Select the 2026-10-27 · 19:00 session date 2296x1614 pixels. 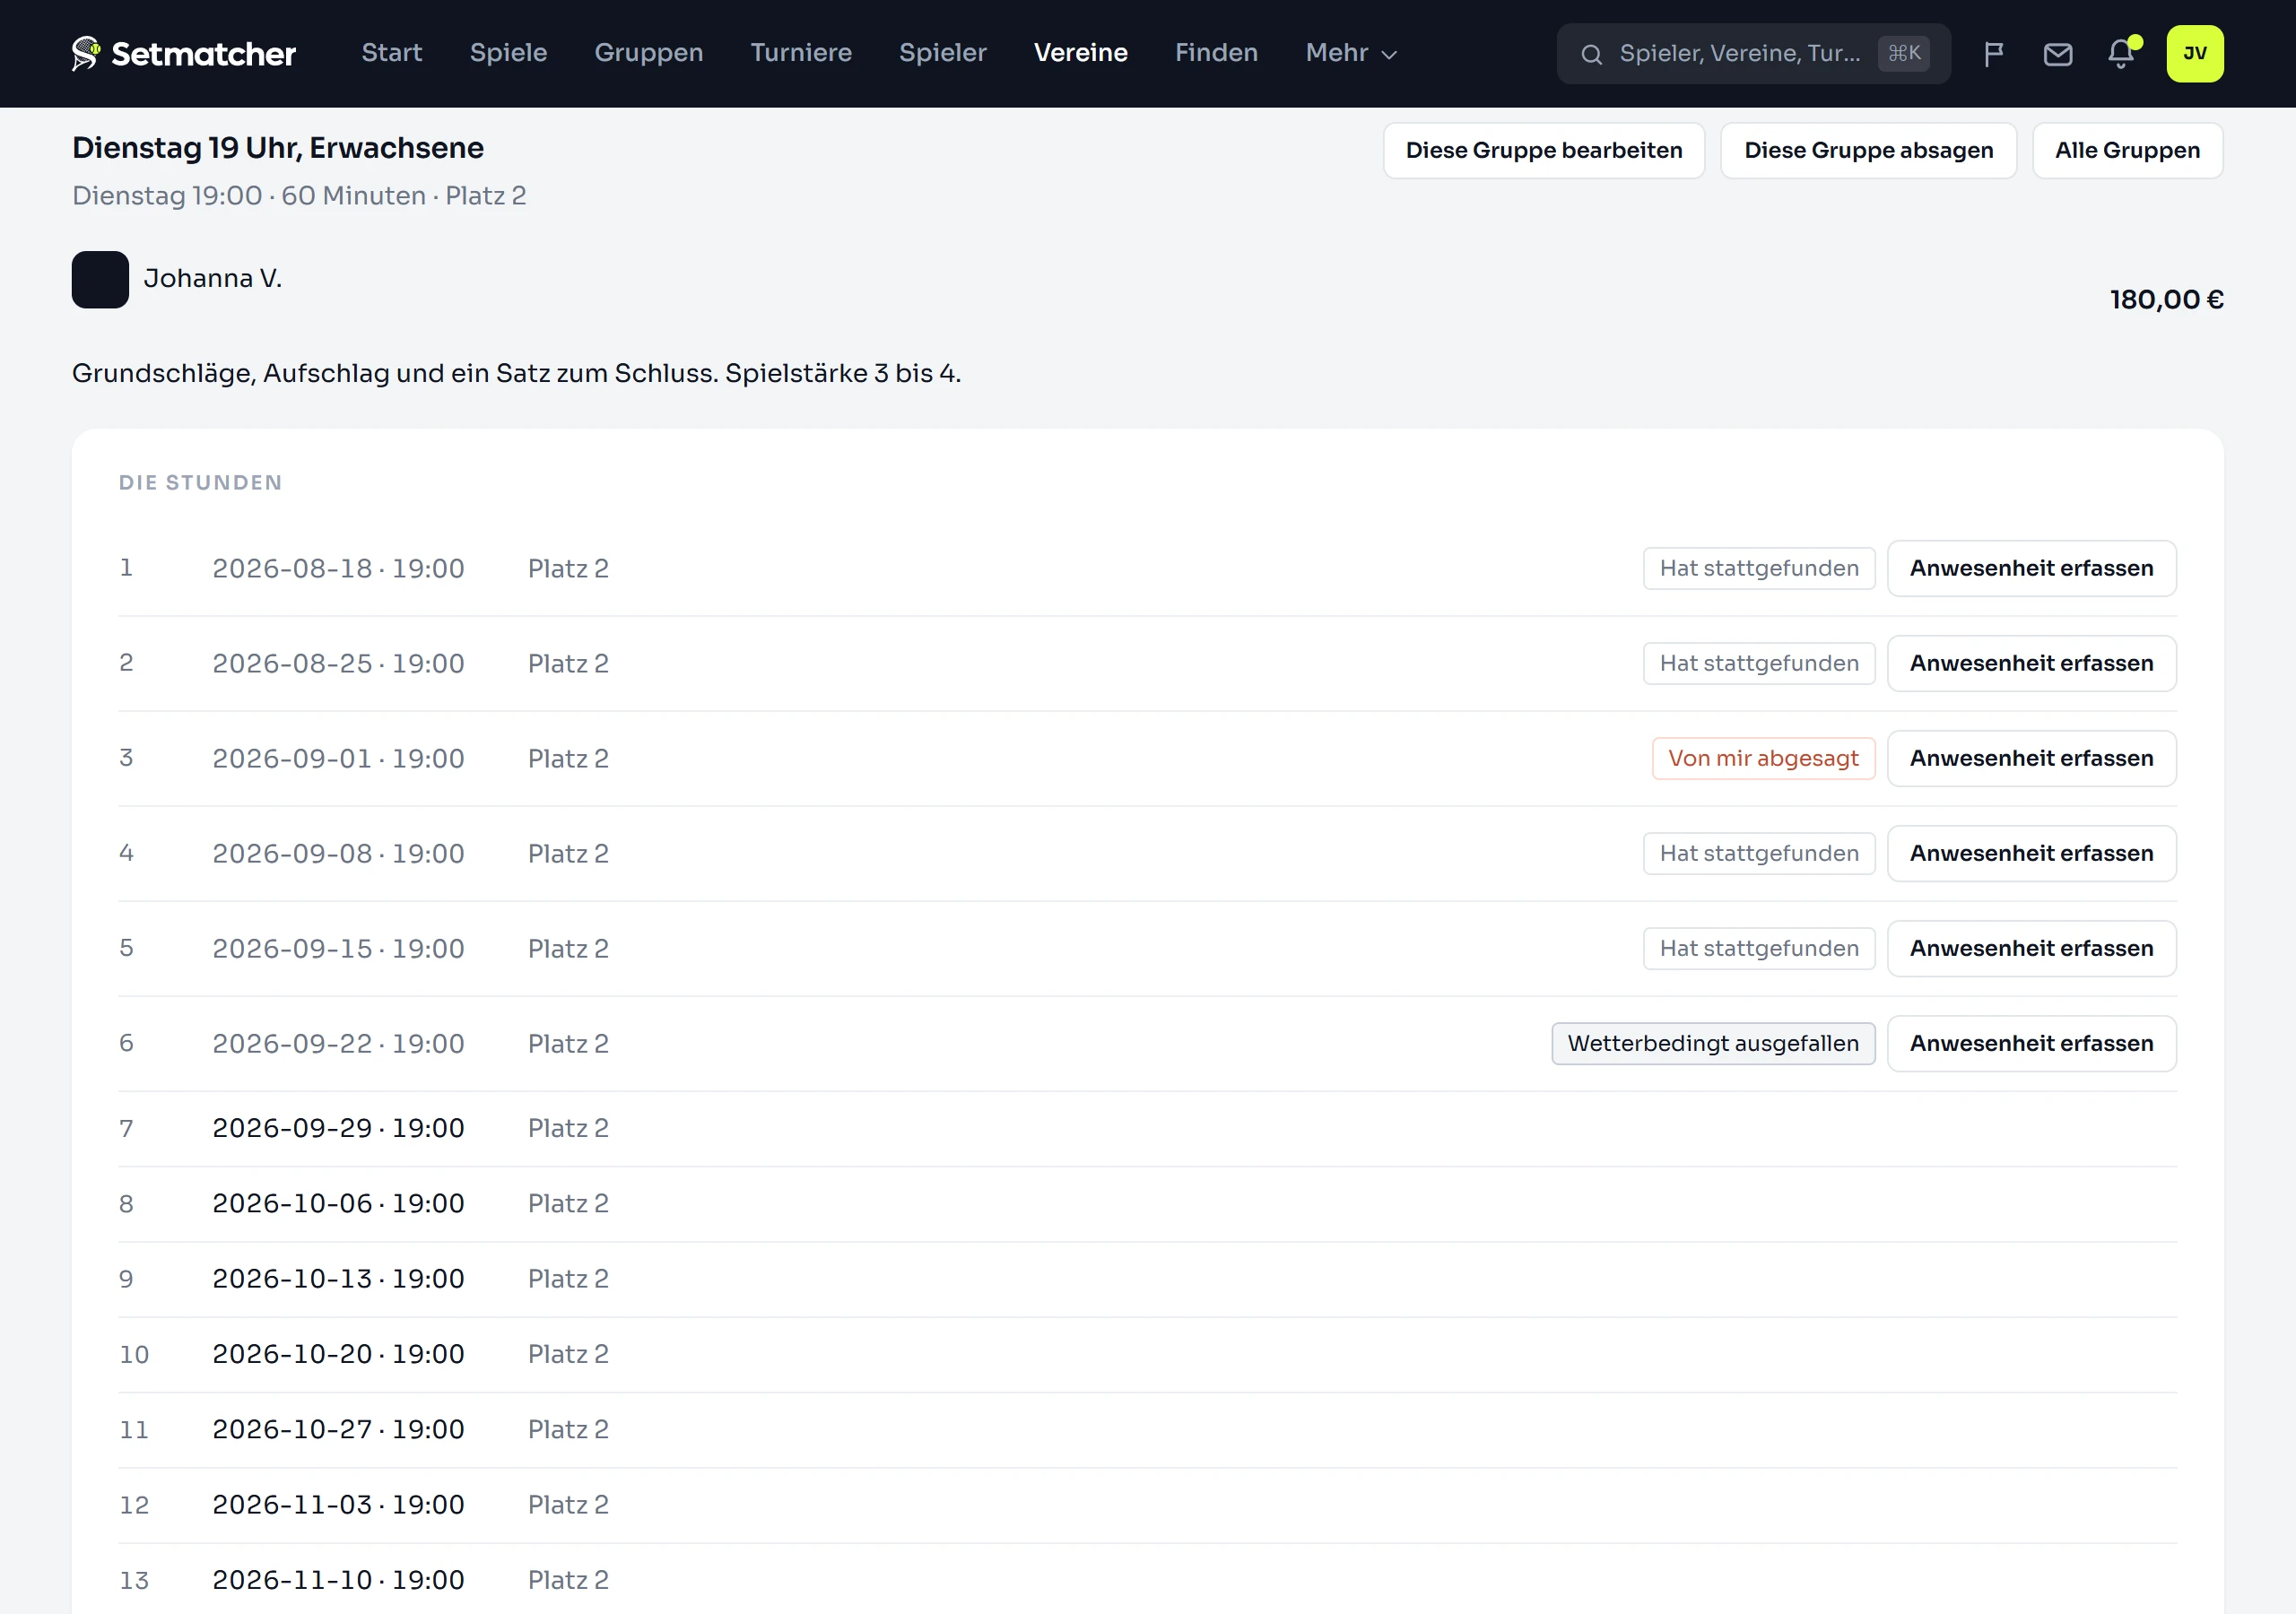coord(338,1430)
